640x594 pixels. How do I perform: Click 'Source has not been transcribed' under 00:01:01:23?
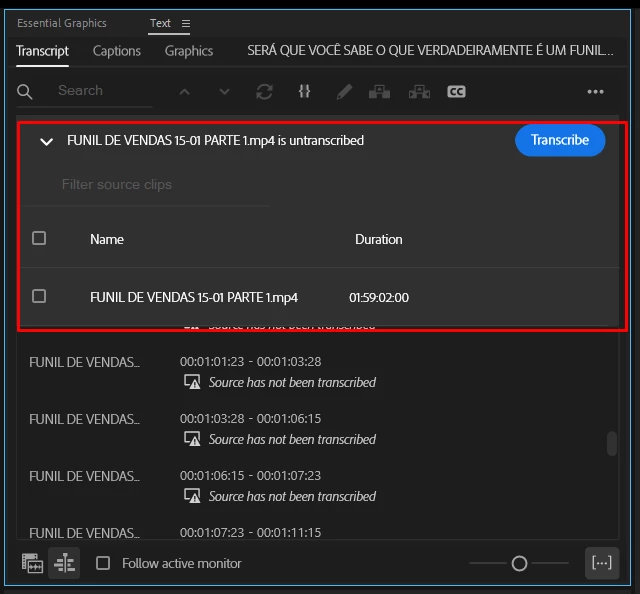click(292, 383)
